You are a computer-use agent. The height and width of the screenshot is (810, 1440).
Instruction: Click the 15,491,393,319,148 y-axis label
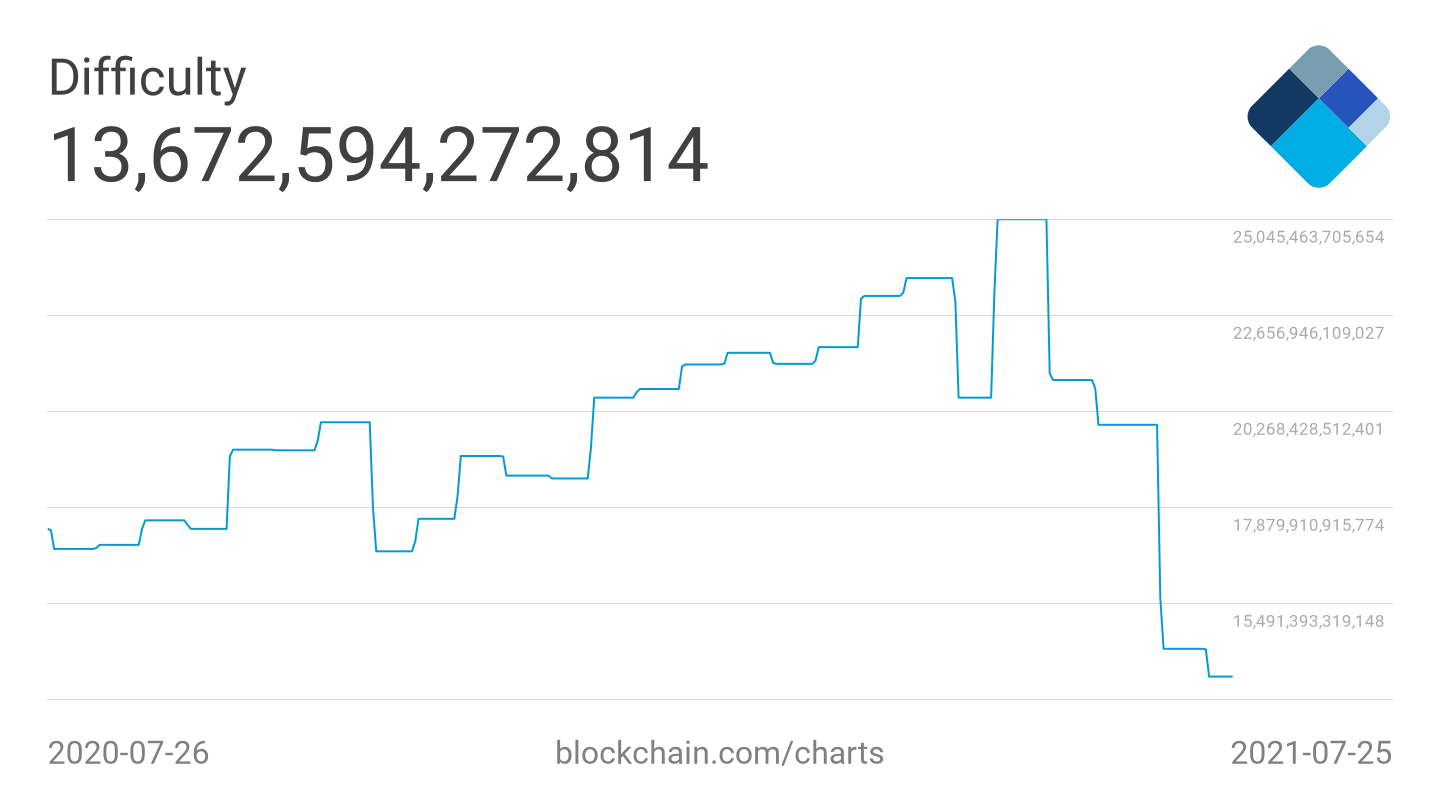(1308, 621)
